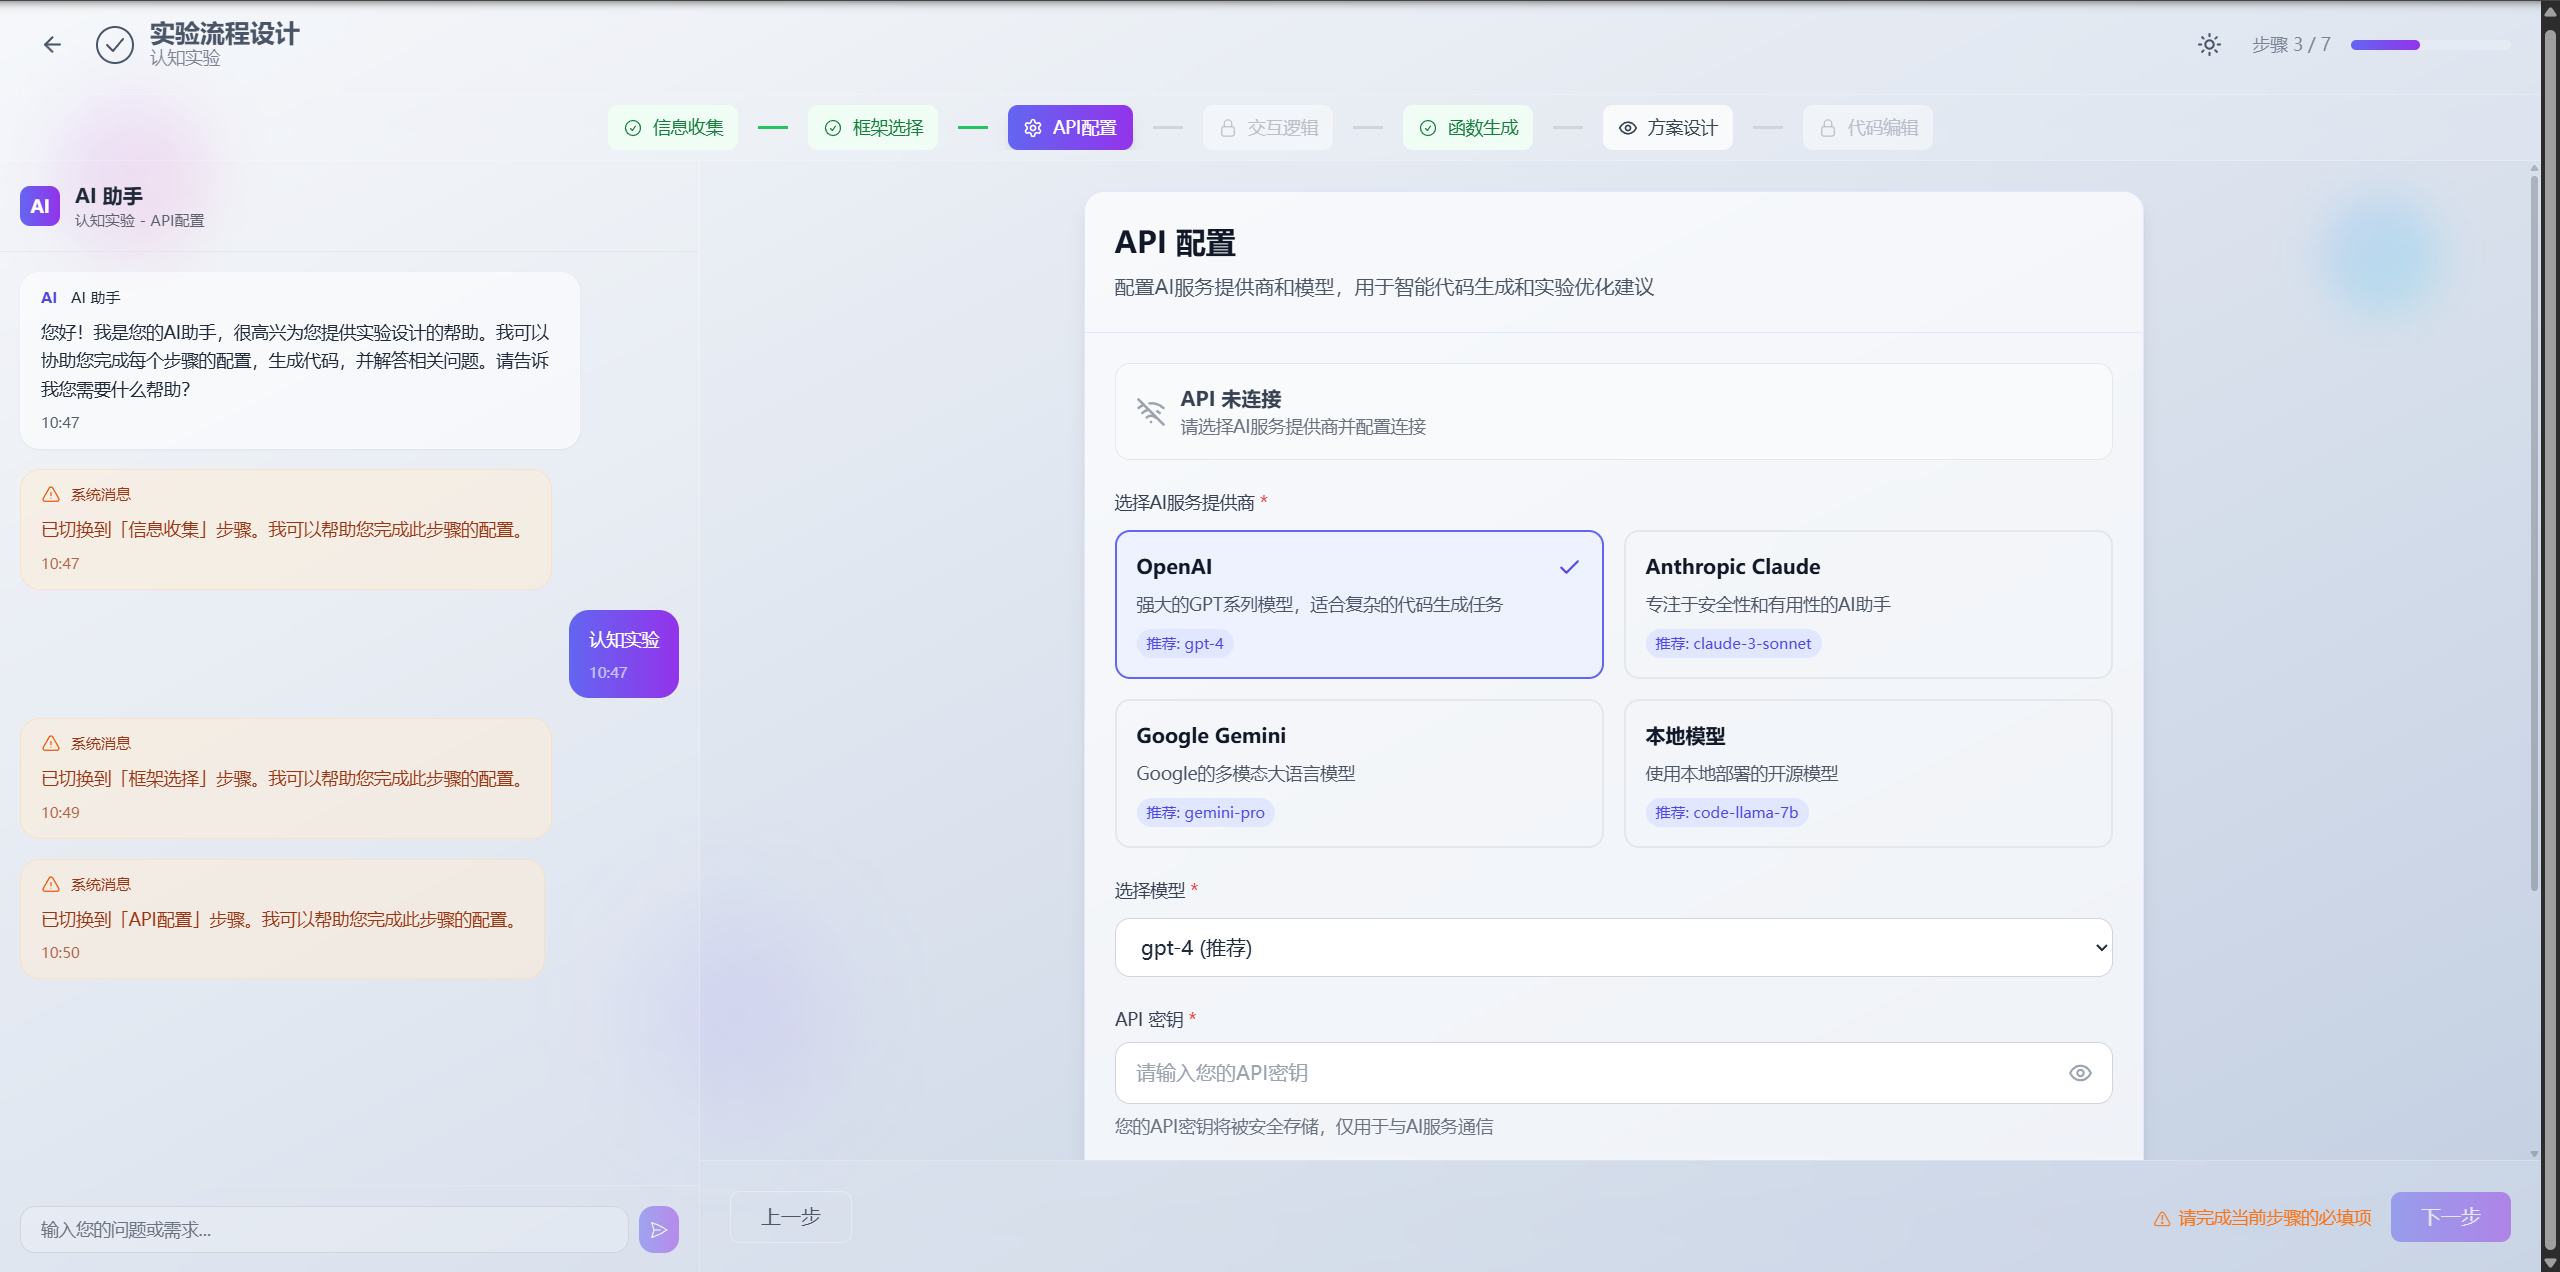Open the 交互逻辑 step tab
The width and height of the screenshot is (2560, 1272).
tap(1268, 128)
